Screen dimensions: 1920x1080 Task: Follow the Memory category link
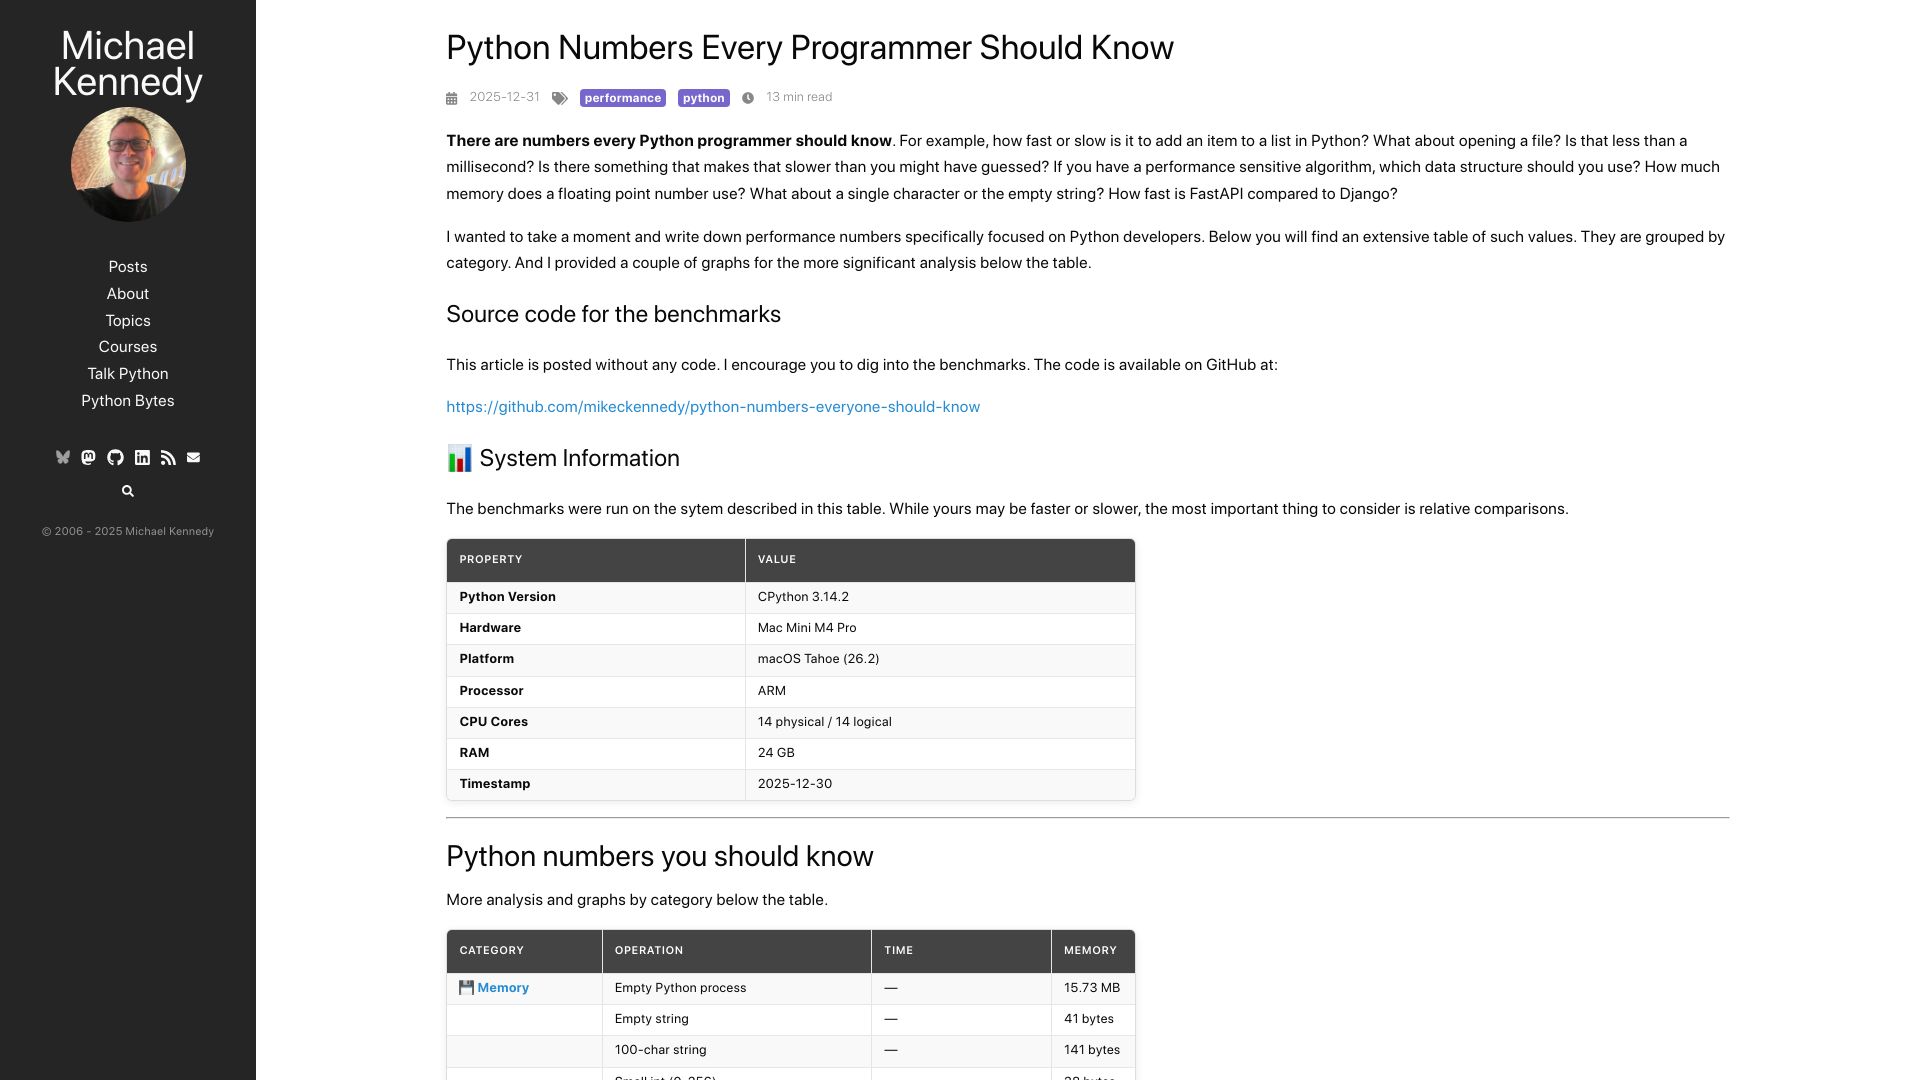(503, 987)
